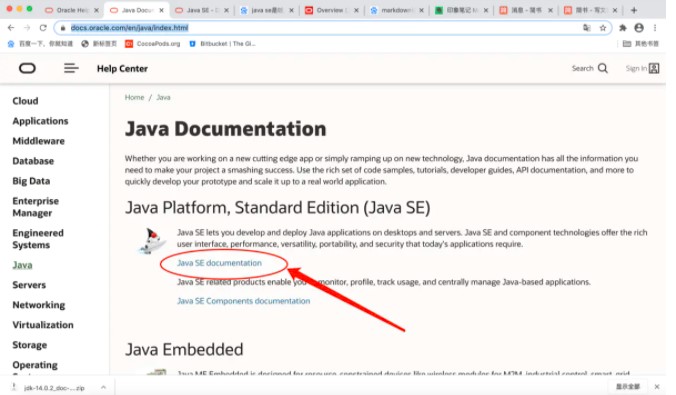This screenshot has height=395, width=676.
Task: Select Big Data in the sidebar
Action: 31,181
